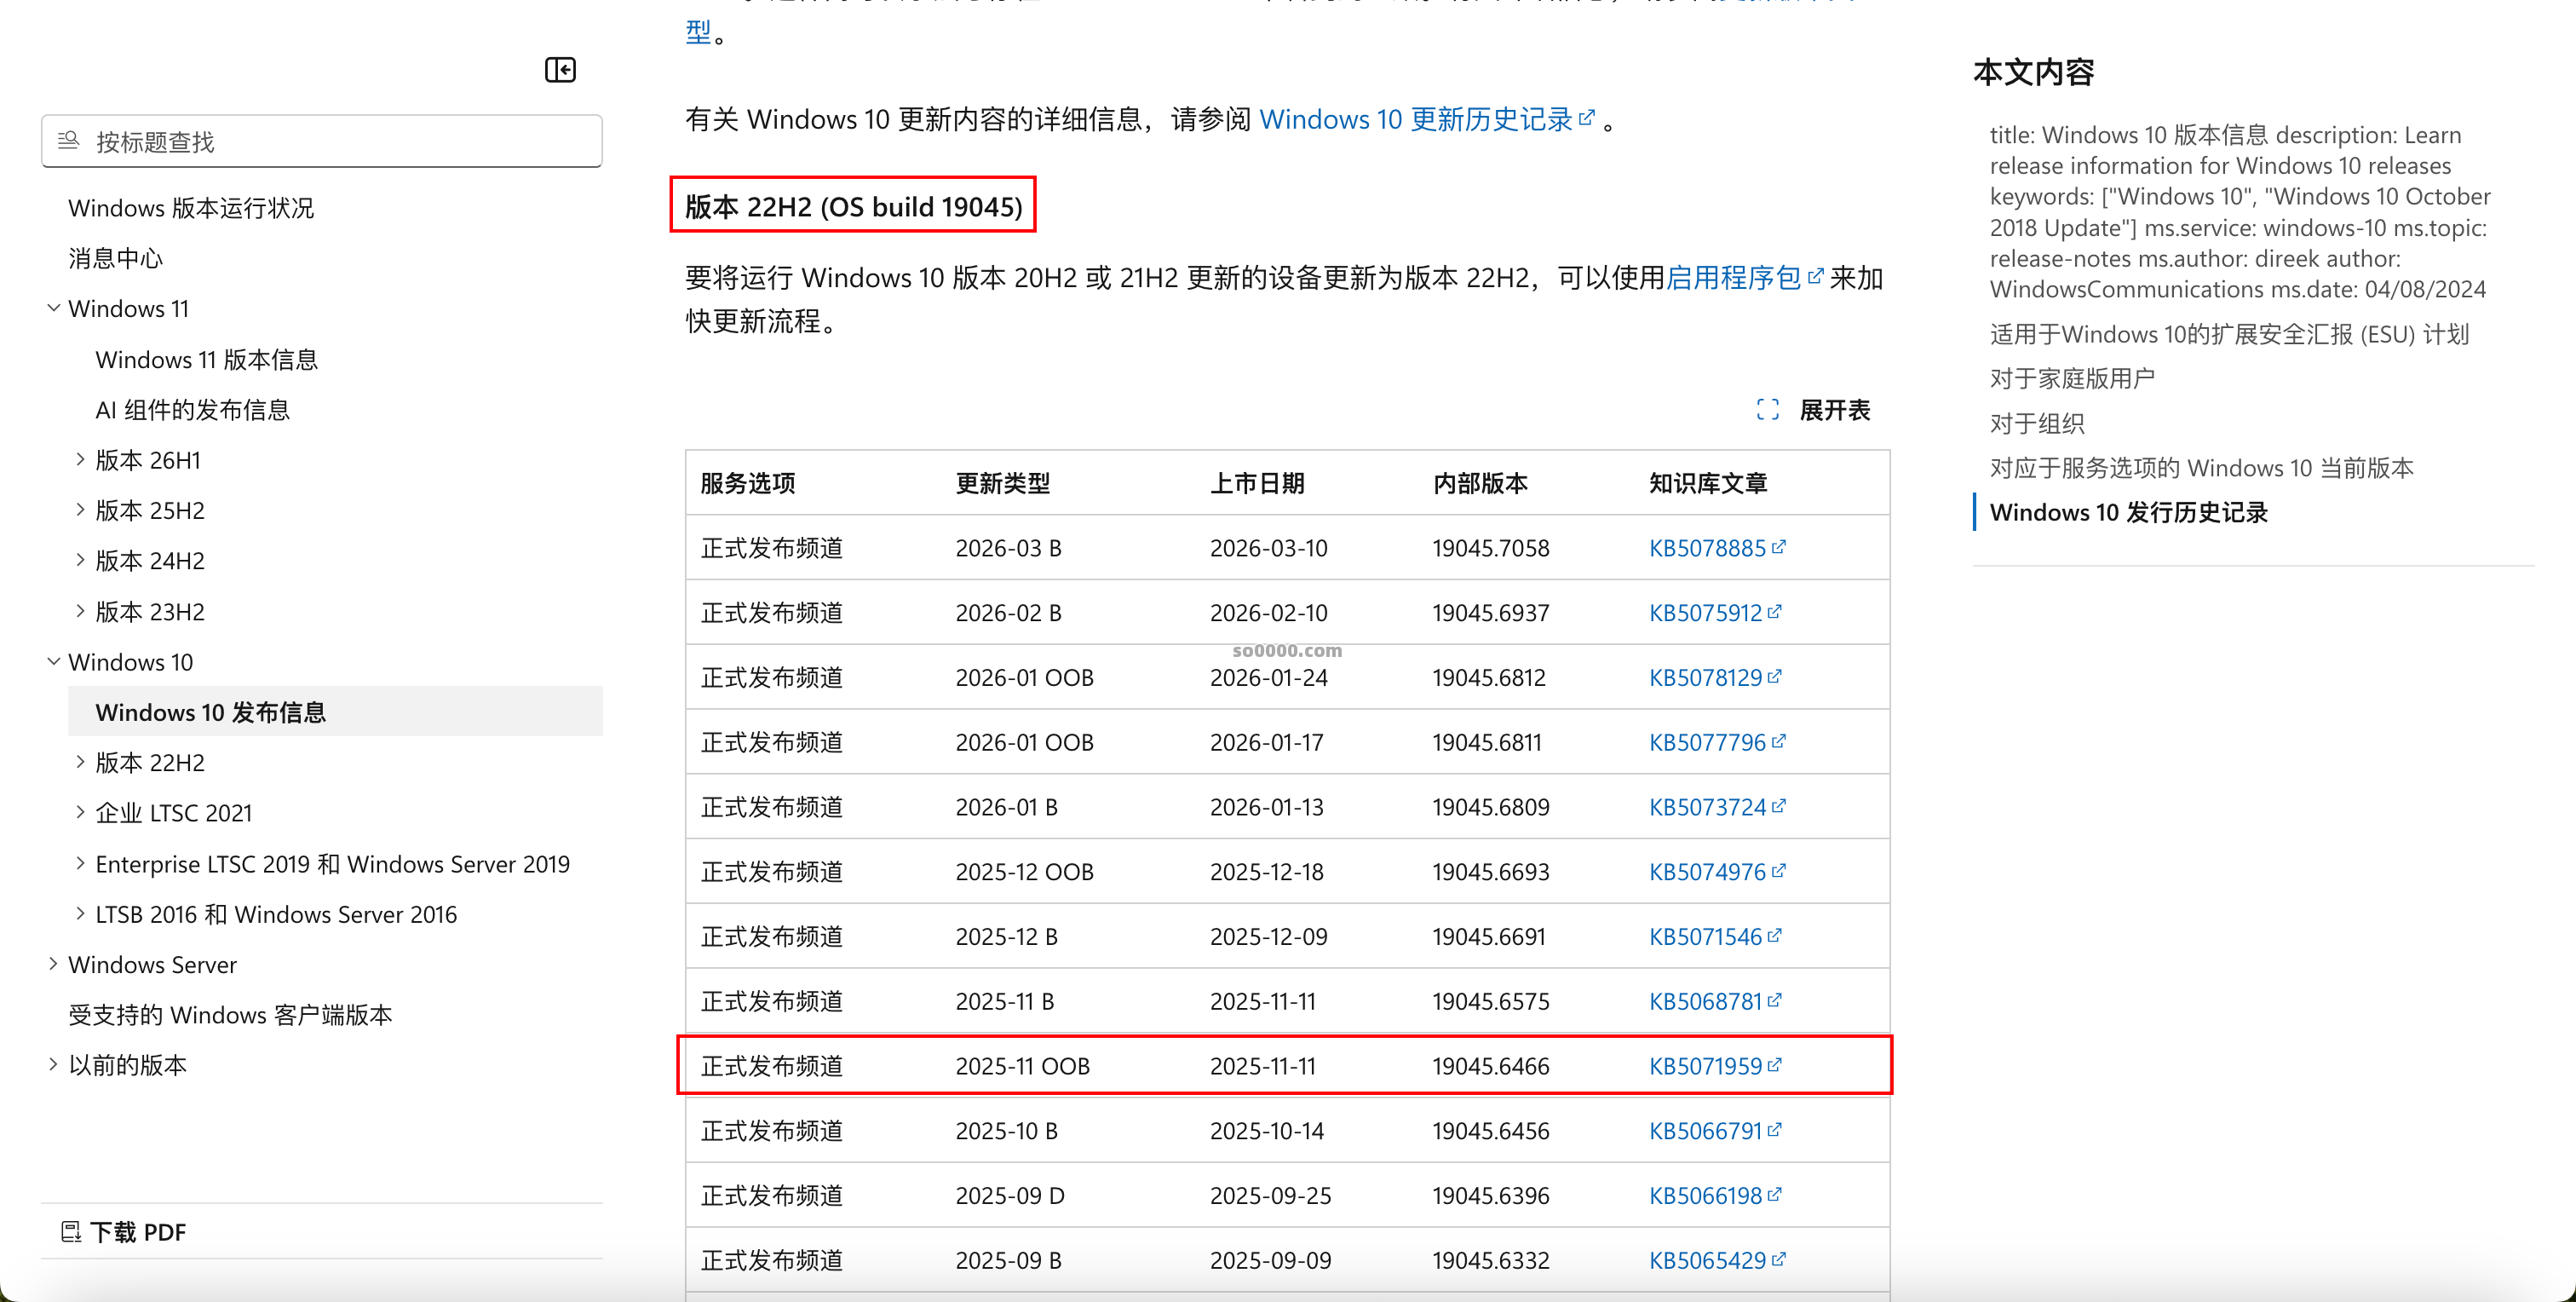Collapse the Windows 11 tree section
This screenshot has width=2576, height=1302.
point(54,308)
